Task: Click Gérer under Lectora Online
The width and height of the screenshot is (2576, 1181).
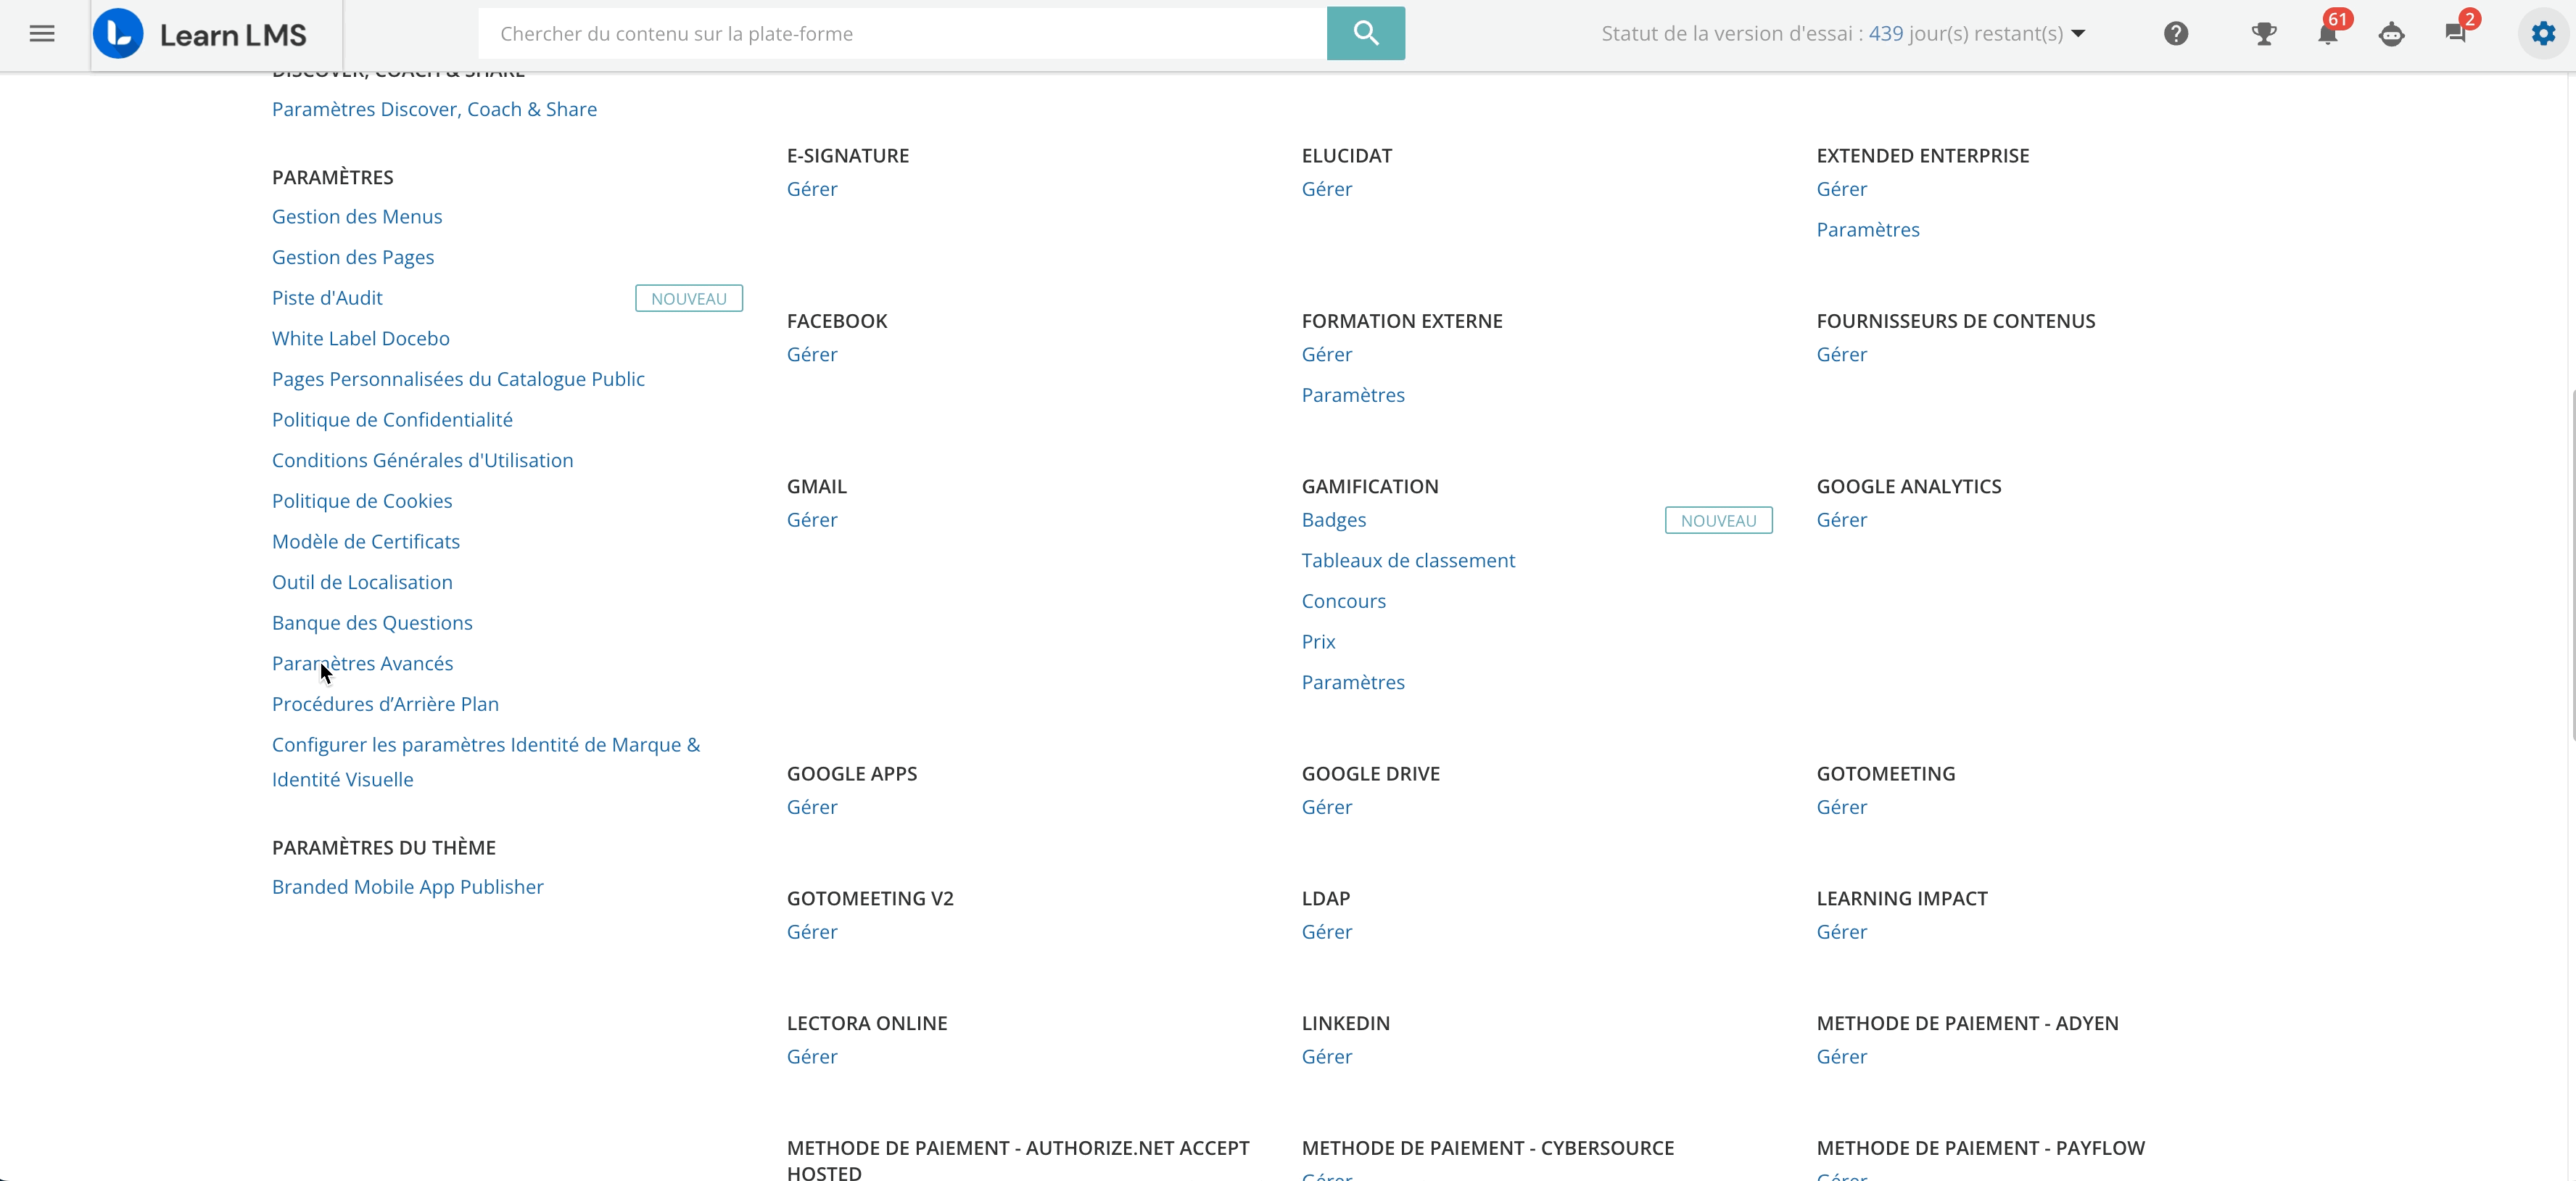Action: [x=812, y=1057]
